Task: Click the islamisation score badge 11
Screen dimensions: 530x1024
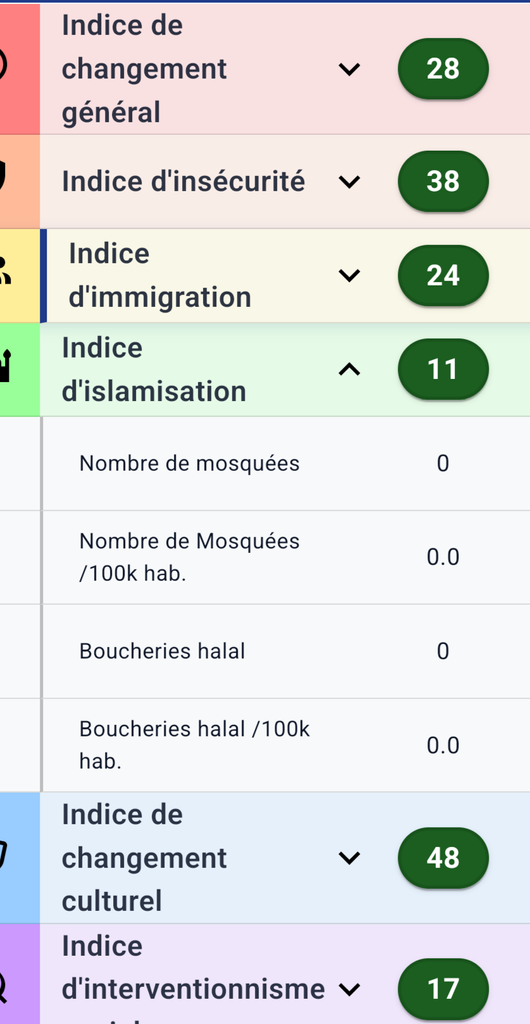Action: [443, 370]
